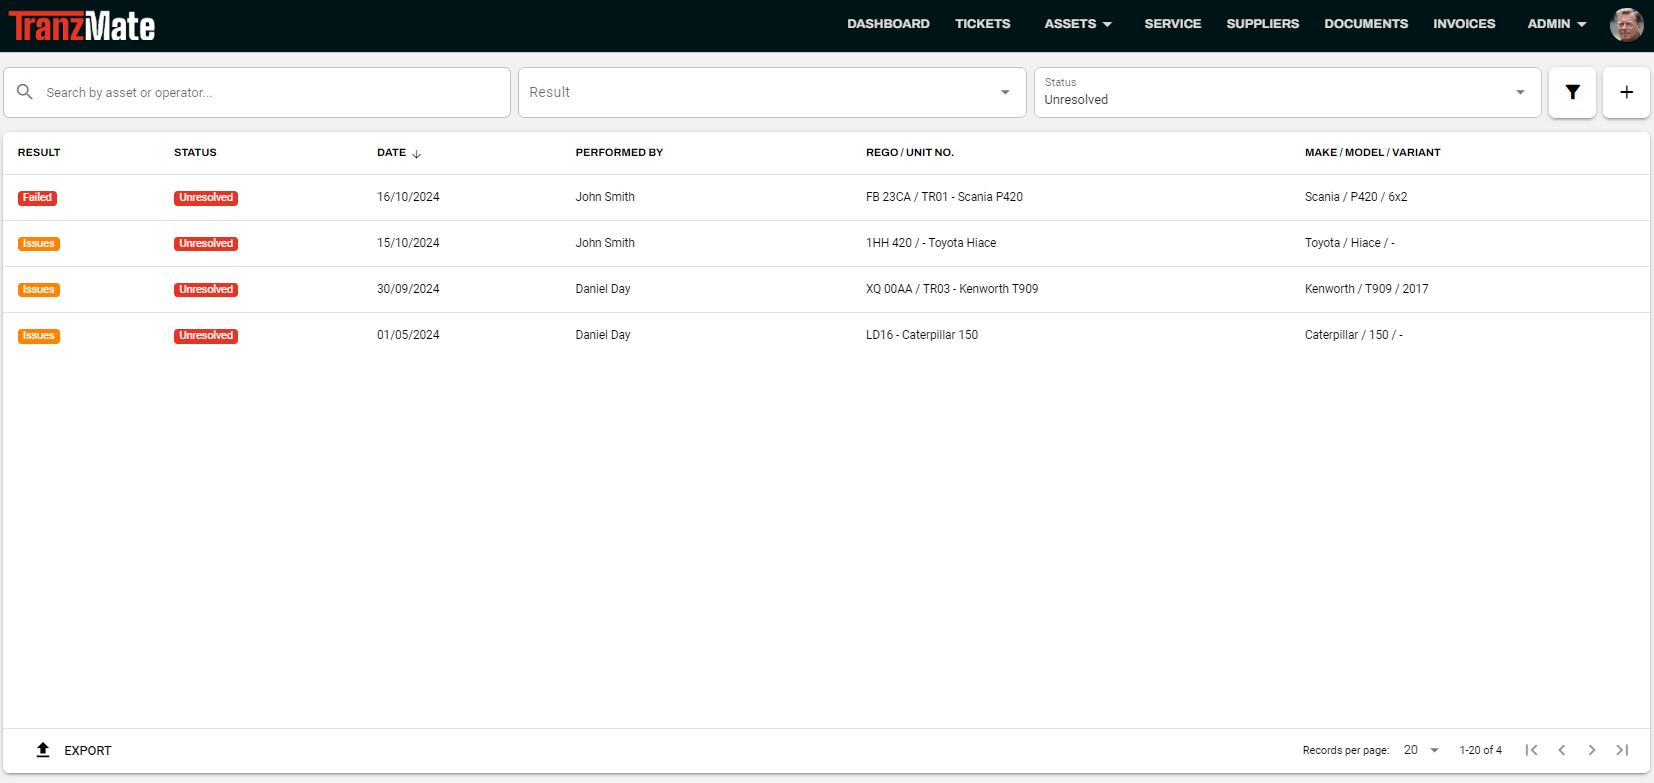Viewport: 1654px width, 783px height.
Task: Click Daniel Day in the Caterpillar row
Action: [x=603, y=335]
